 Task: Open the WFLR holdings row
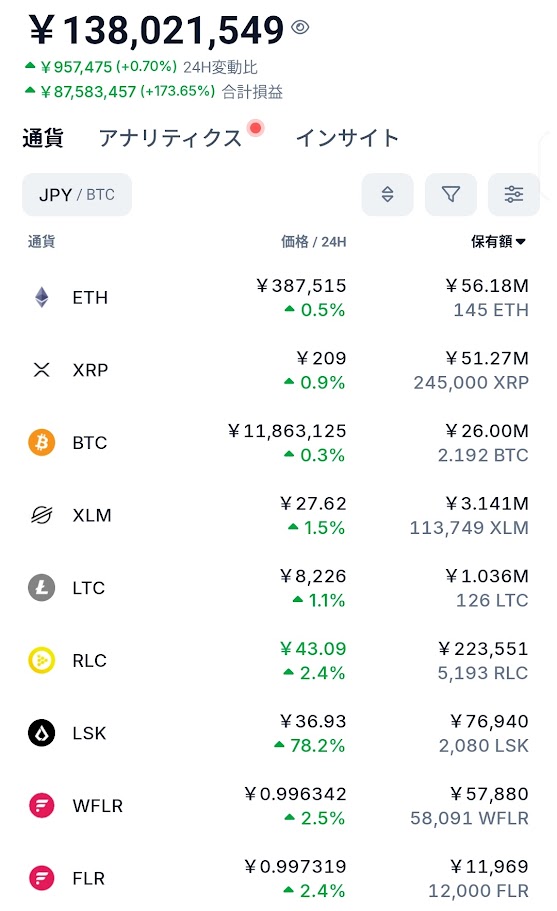coord(279,805)
